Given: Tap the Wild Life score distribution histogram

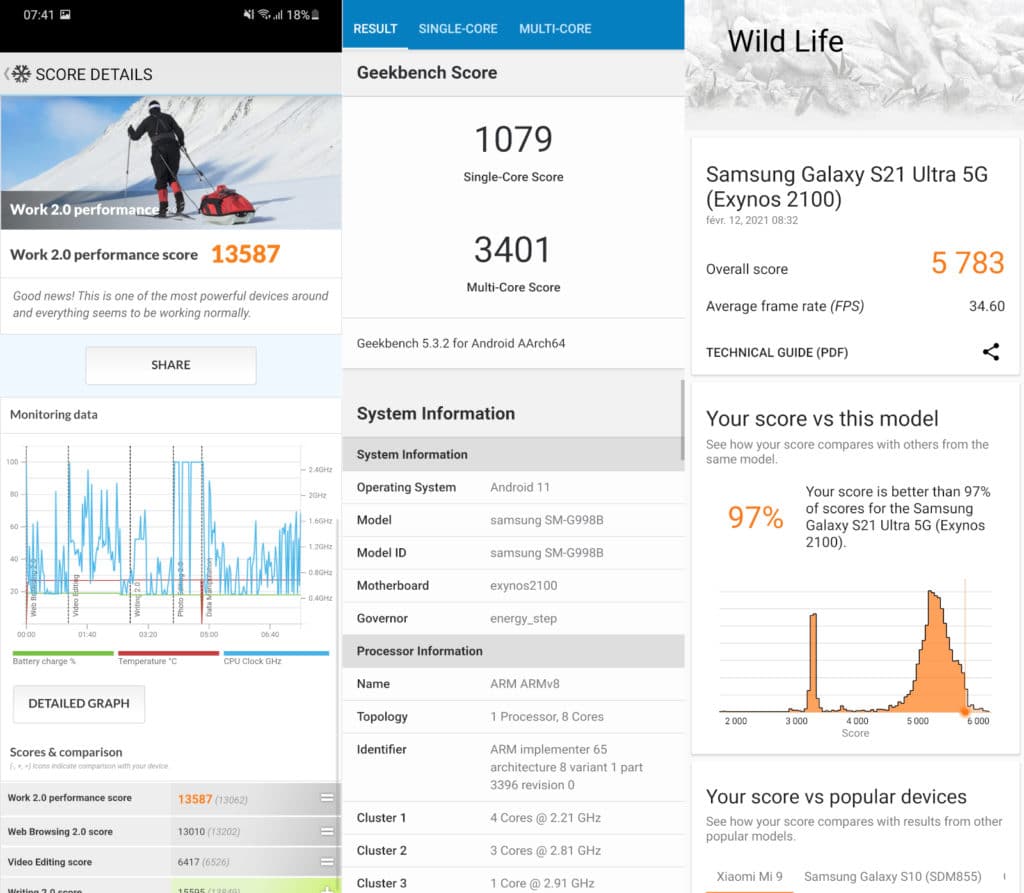Looking at the screenshot, I should pos(854,658).
